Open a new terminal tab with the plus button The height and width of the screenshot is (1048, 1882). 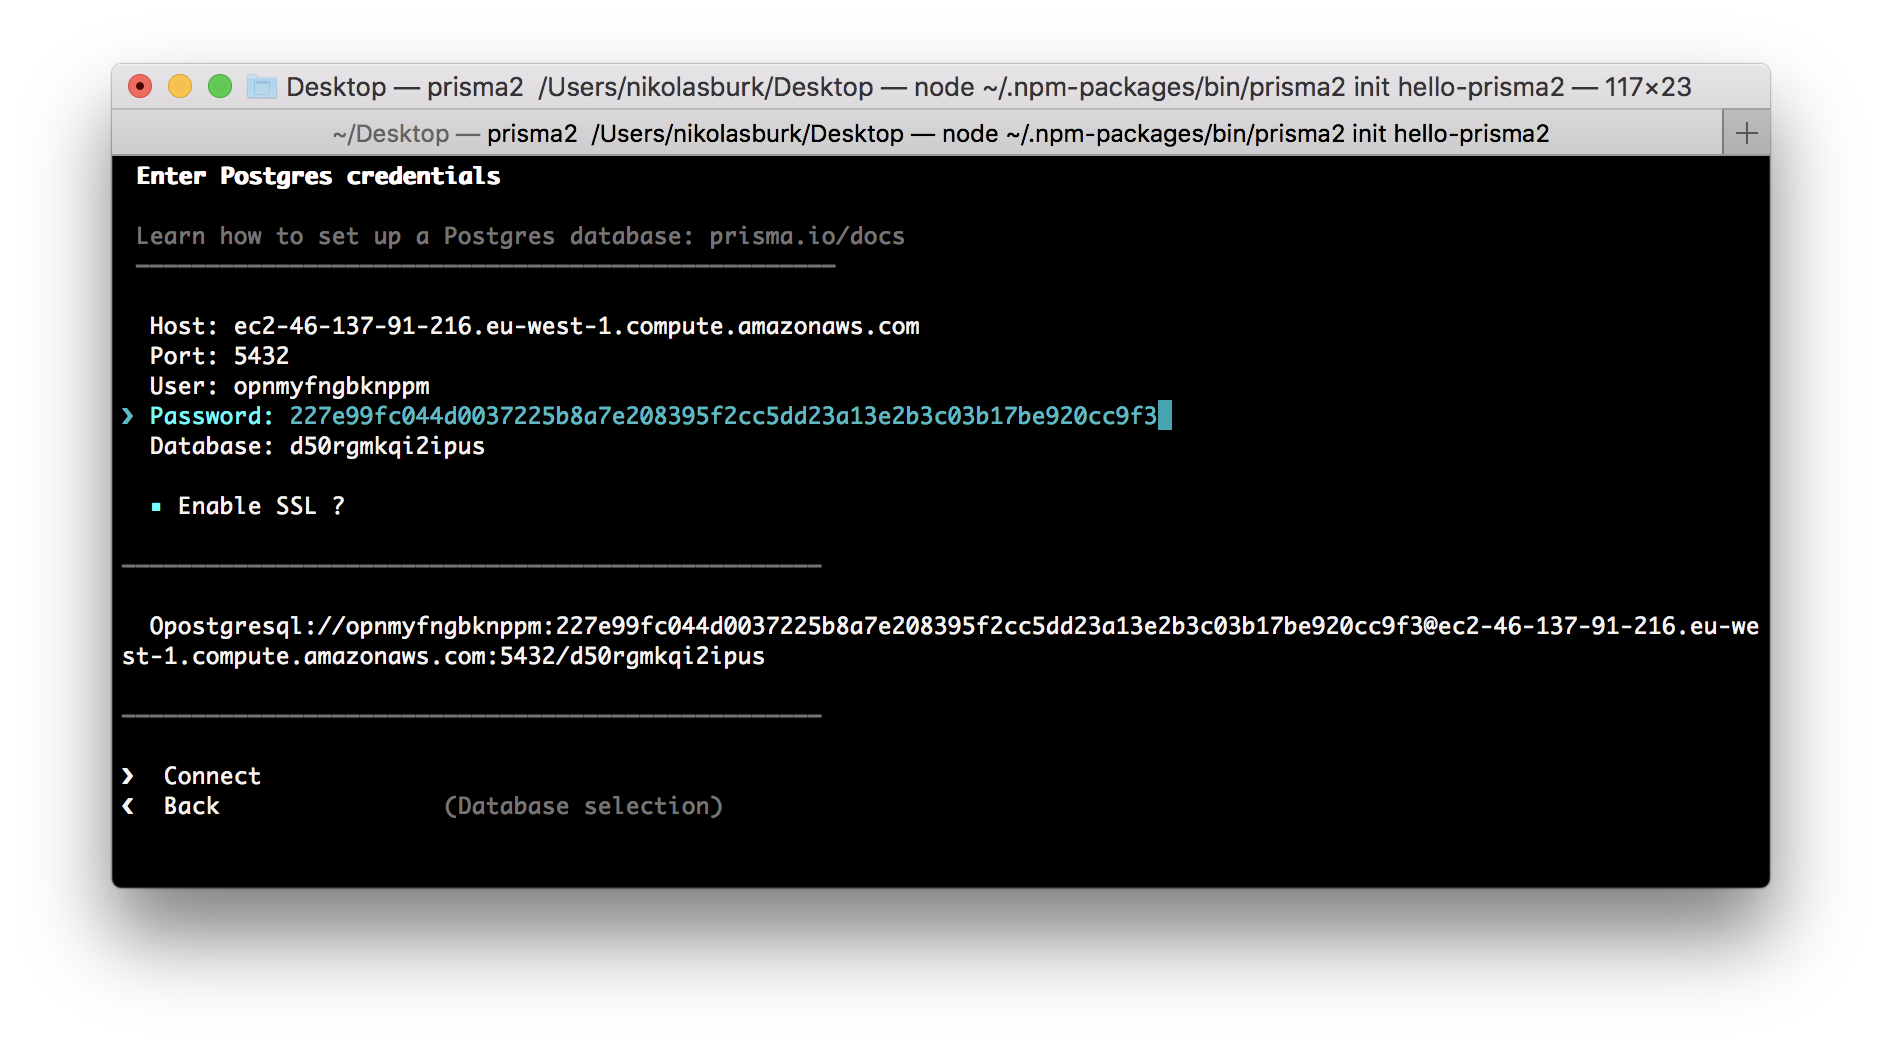(x=1746, y=131)
